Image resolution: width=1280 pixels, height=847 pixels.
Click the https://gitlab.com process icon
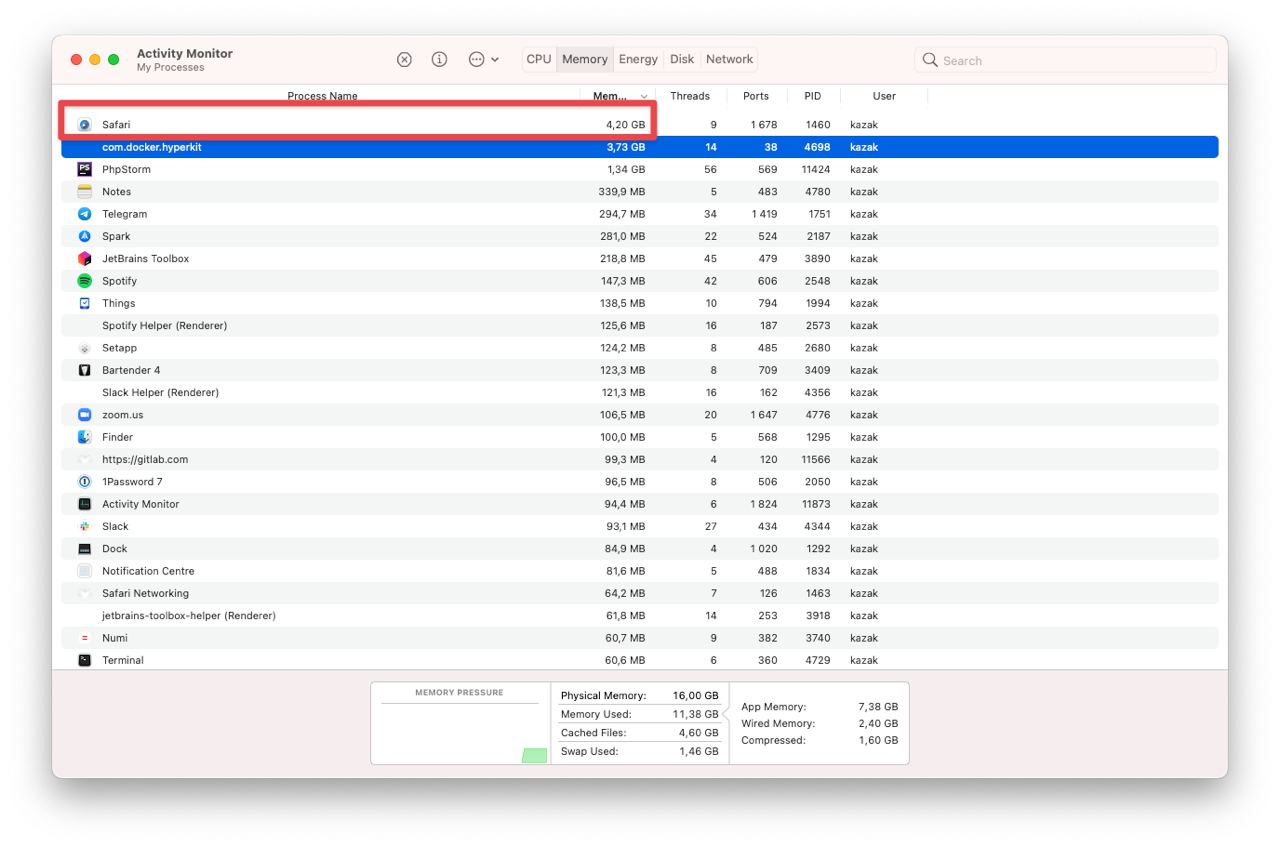click(85, 460)
